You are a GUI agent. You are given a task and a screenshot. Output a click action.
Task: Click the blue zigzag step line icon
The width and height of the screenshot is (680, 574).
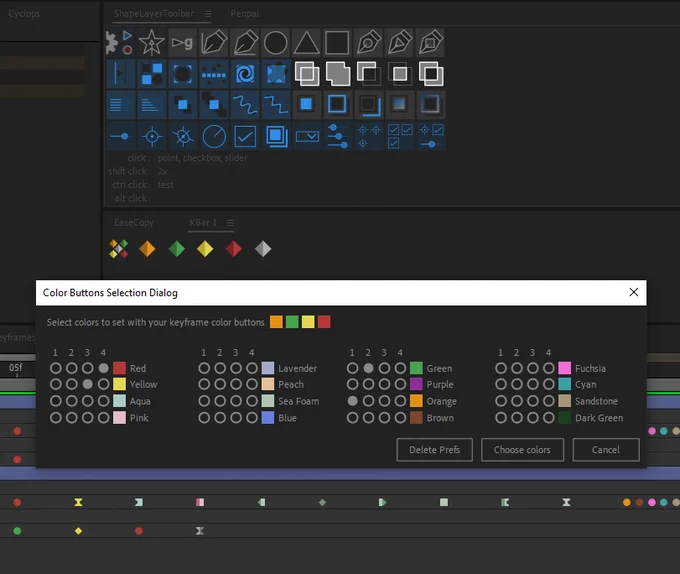[x=275, y=105]
